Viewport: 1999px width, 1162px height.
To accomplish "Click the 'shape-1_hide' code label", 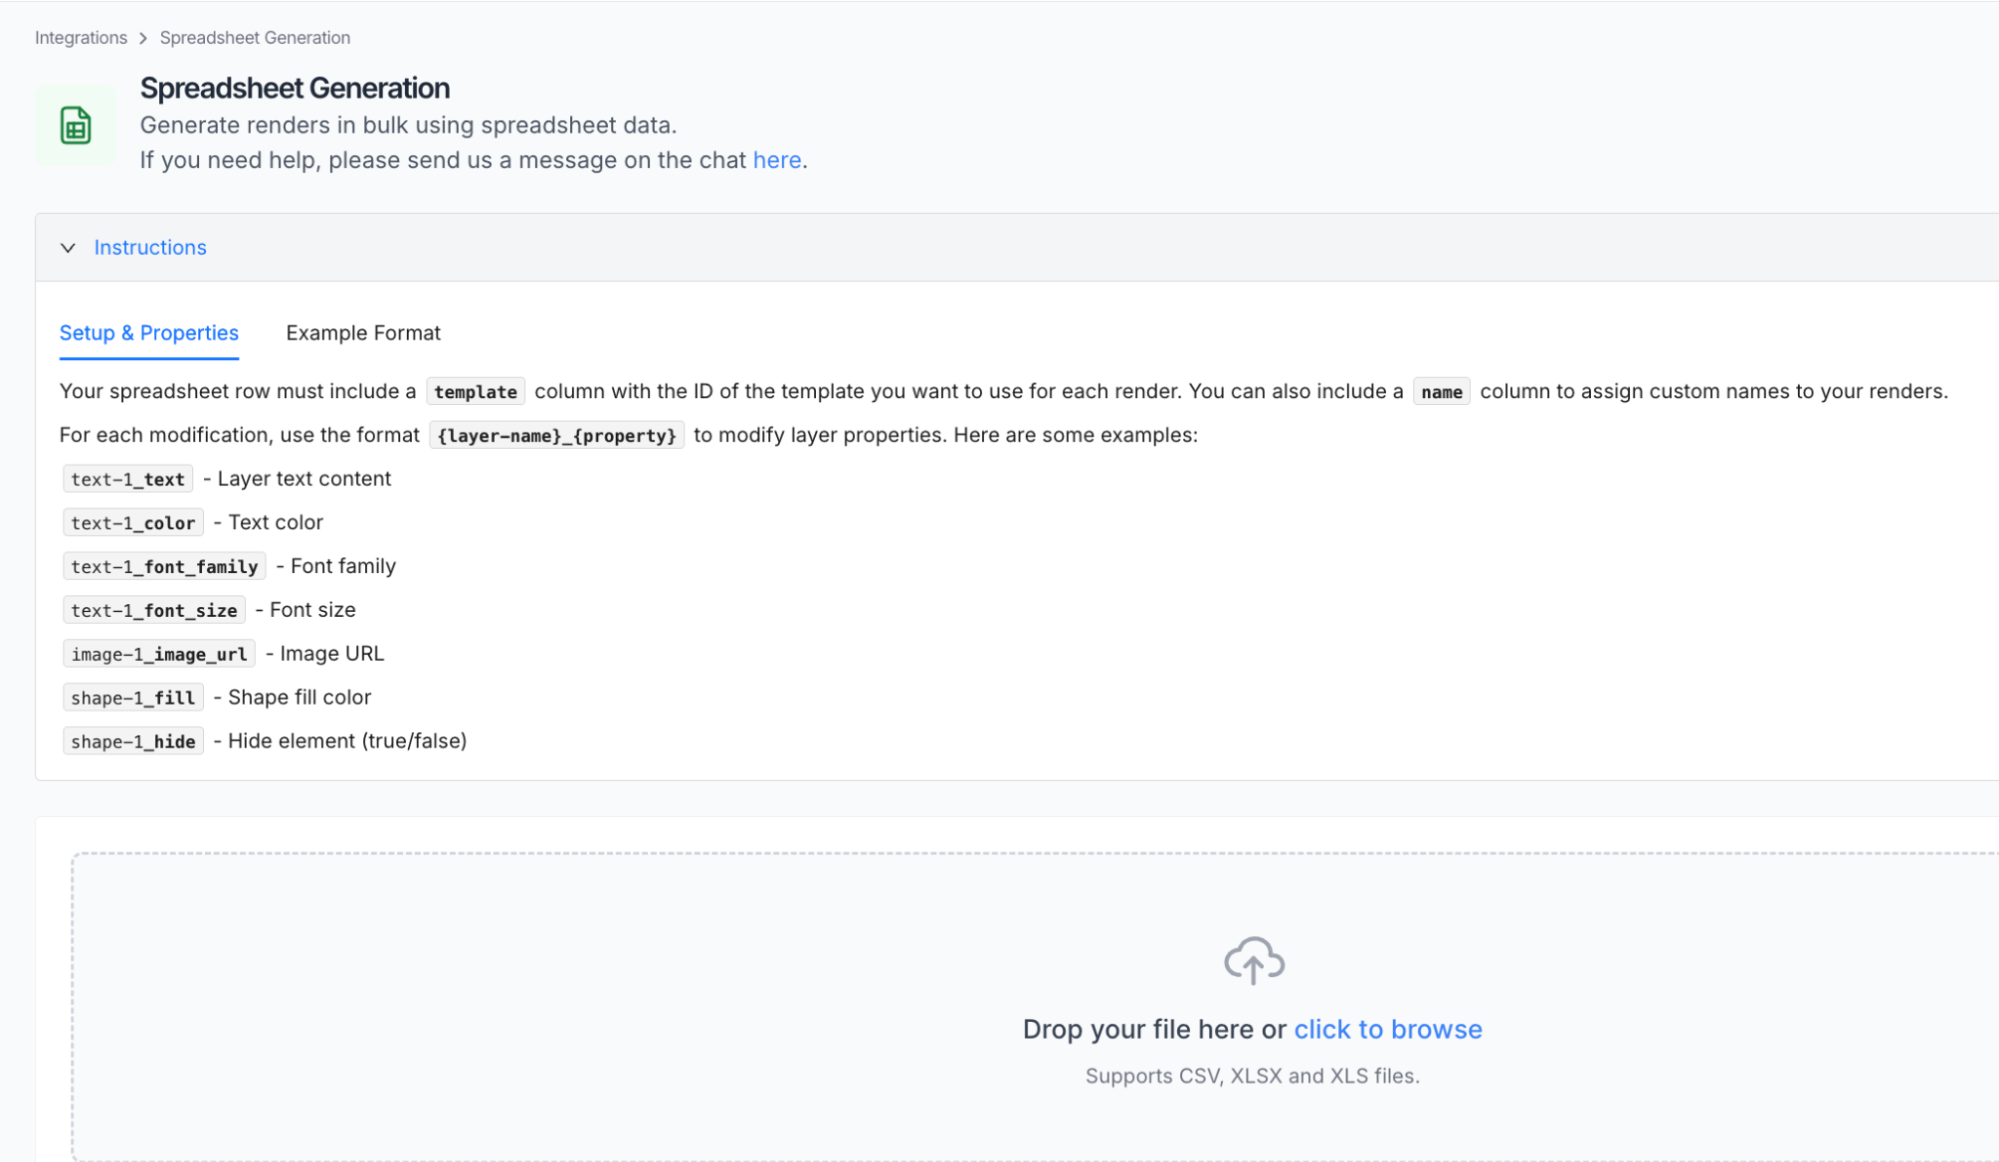I will click(x=133, y=741).
